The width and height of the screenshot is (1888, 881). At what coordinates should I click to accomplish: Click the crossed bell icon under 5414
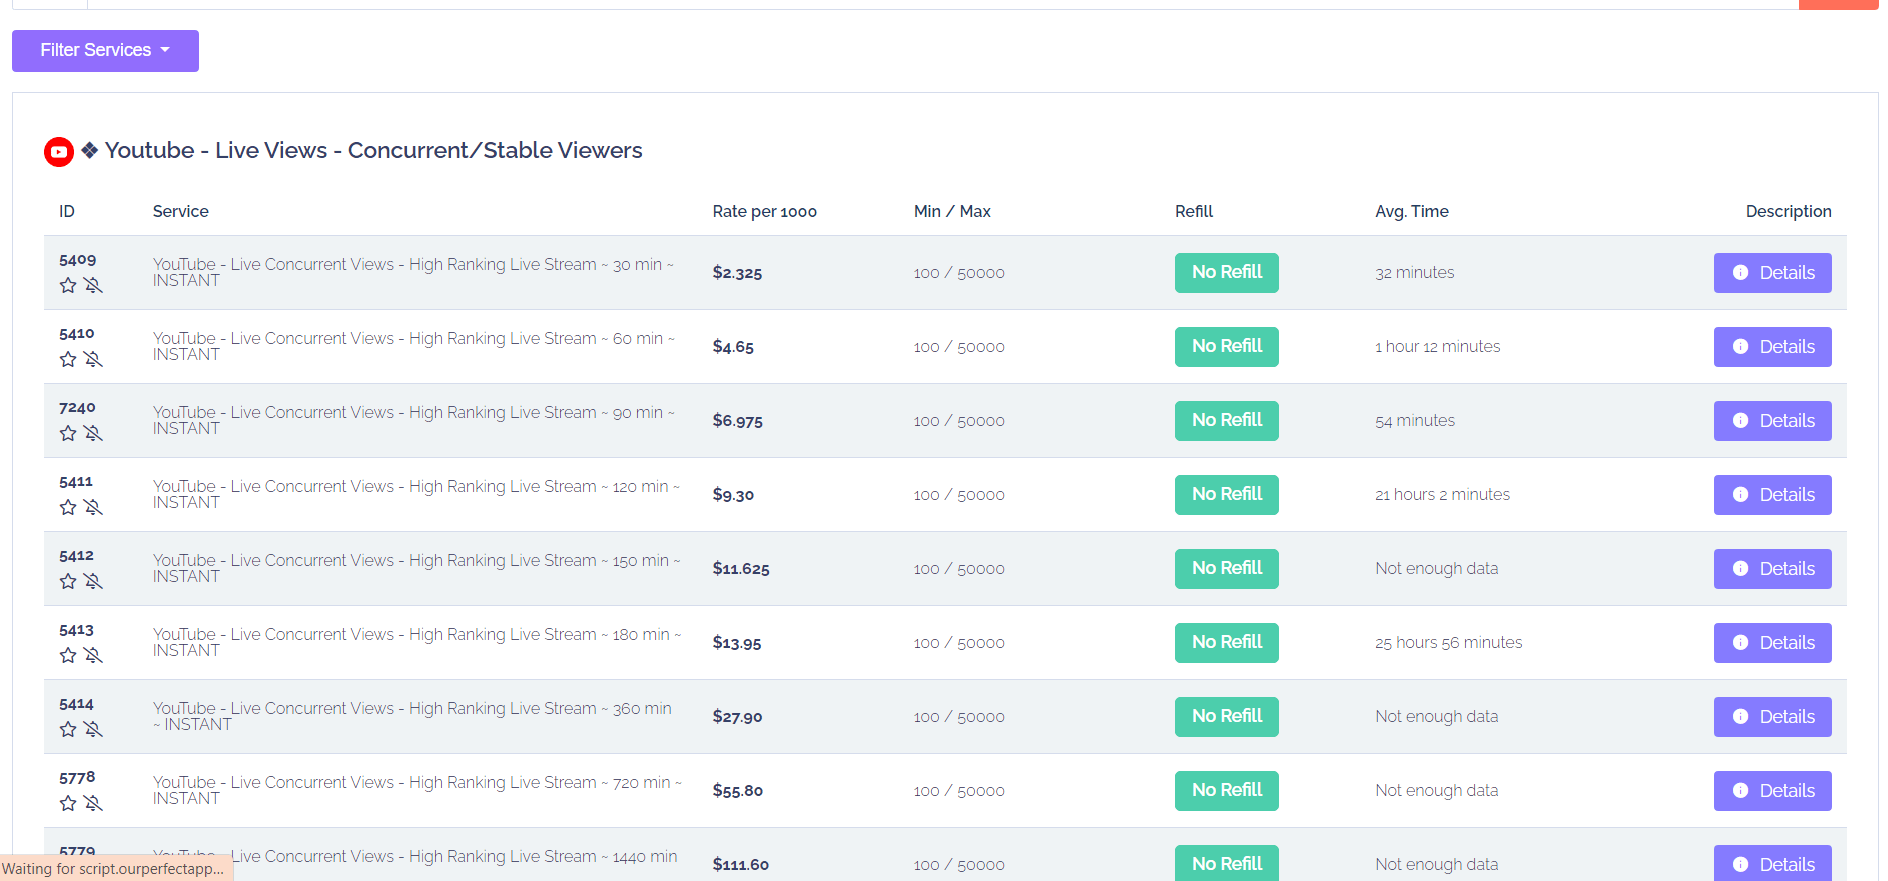[93, 730]
